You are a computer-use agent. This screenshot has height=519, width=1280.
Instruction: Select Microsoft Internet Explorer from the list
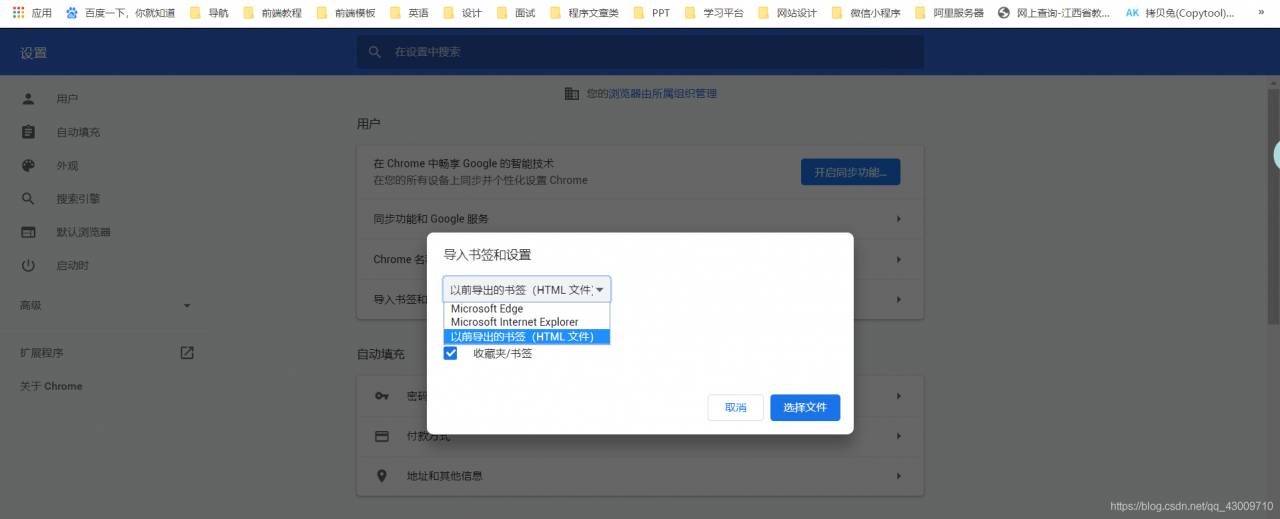coord(527,322)
